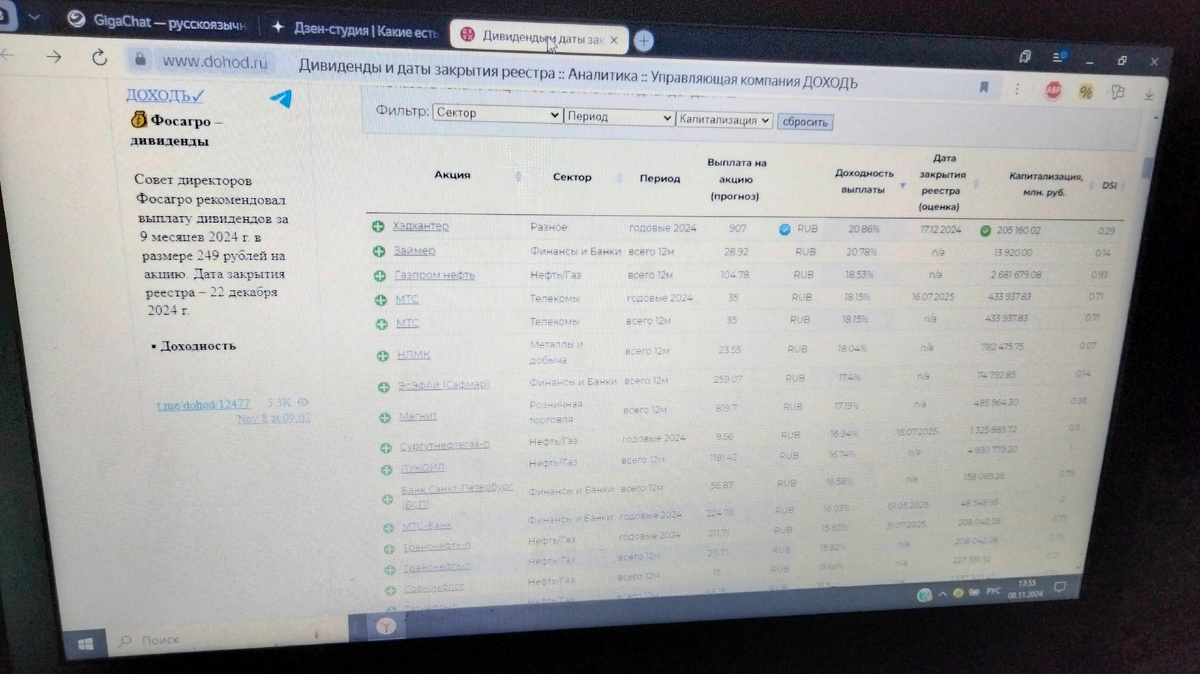Expand the МТС всего 12м row plus icon
Viewport: 1200px width, 674px height.
pyautogui.click(x=381, y=324)
